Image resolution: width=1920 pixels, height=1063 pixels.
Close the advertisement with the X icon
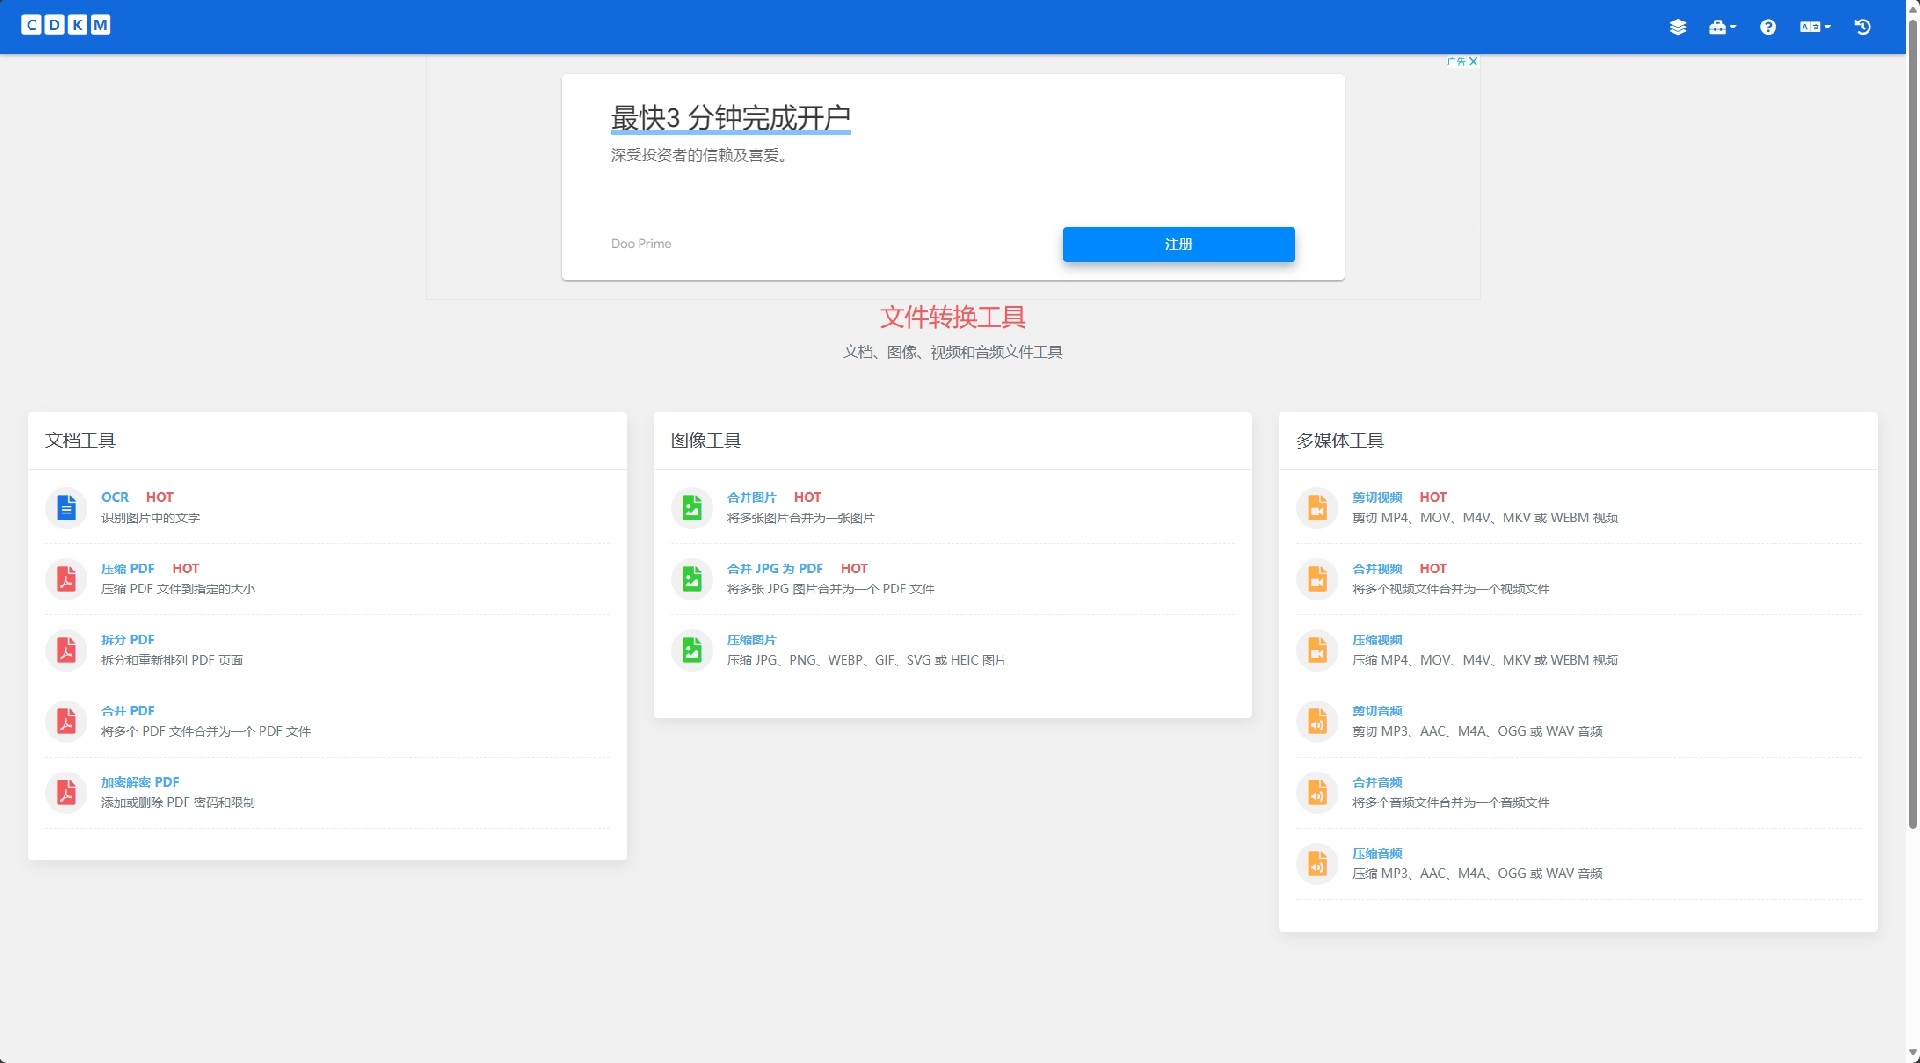point(1472,61)
